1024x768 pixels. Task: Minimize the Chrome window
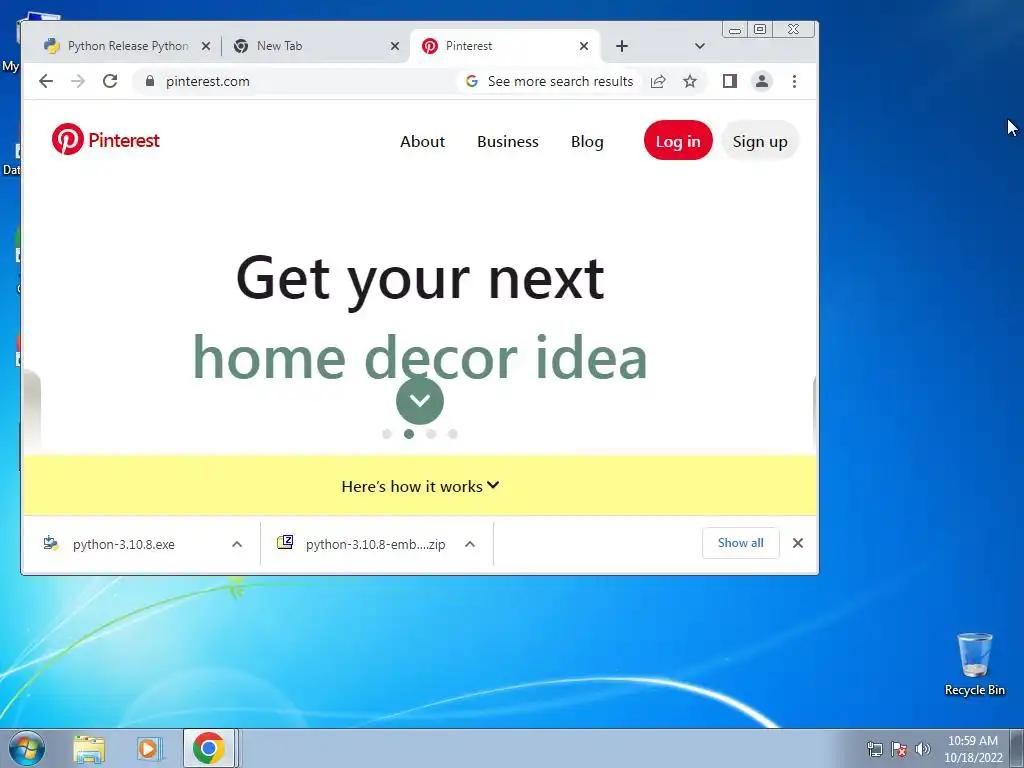click(x=735, y=29)
